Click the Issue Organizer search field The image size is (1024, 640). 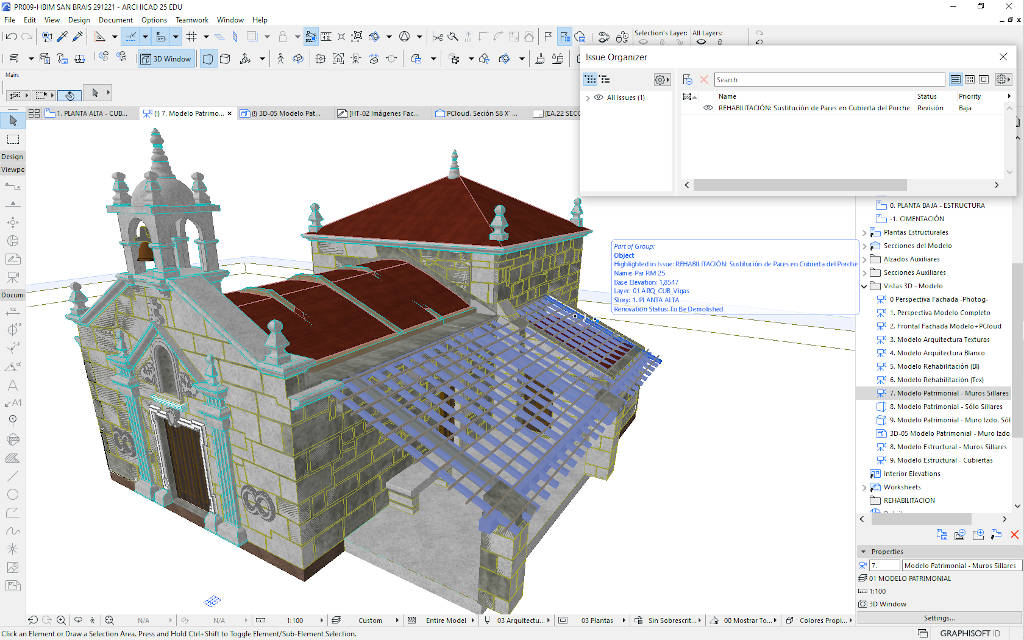point(829,79)
